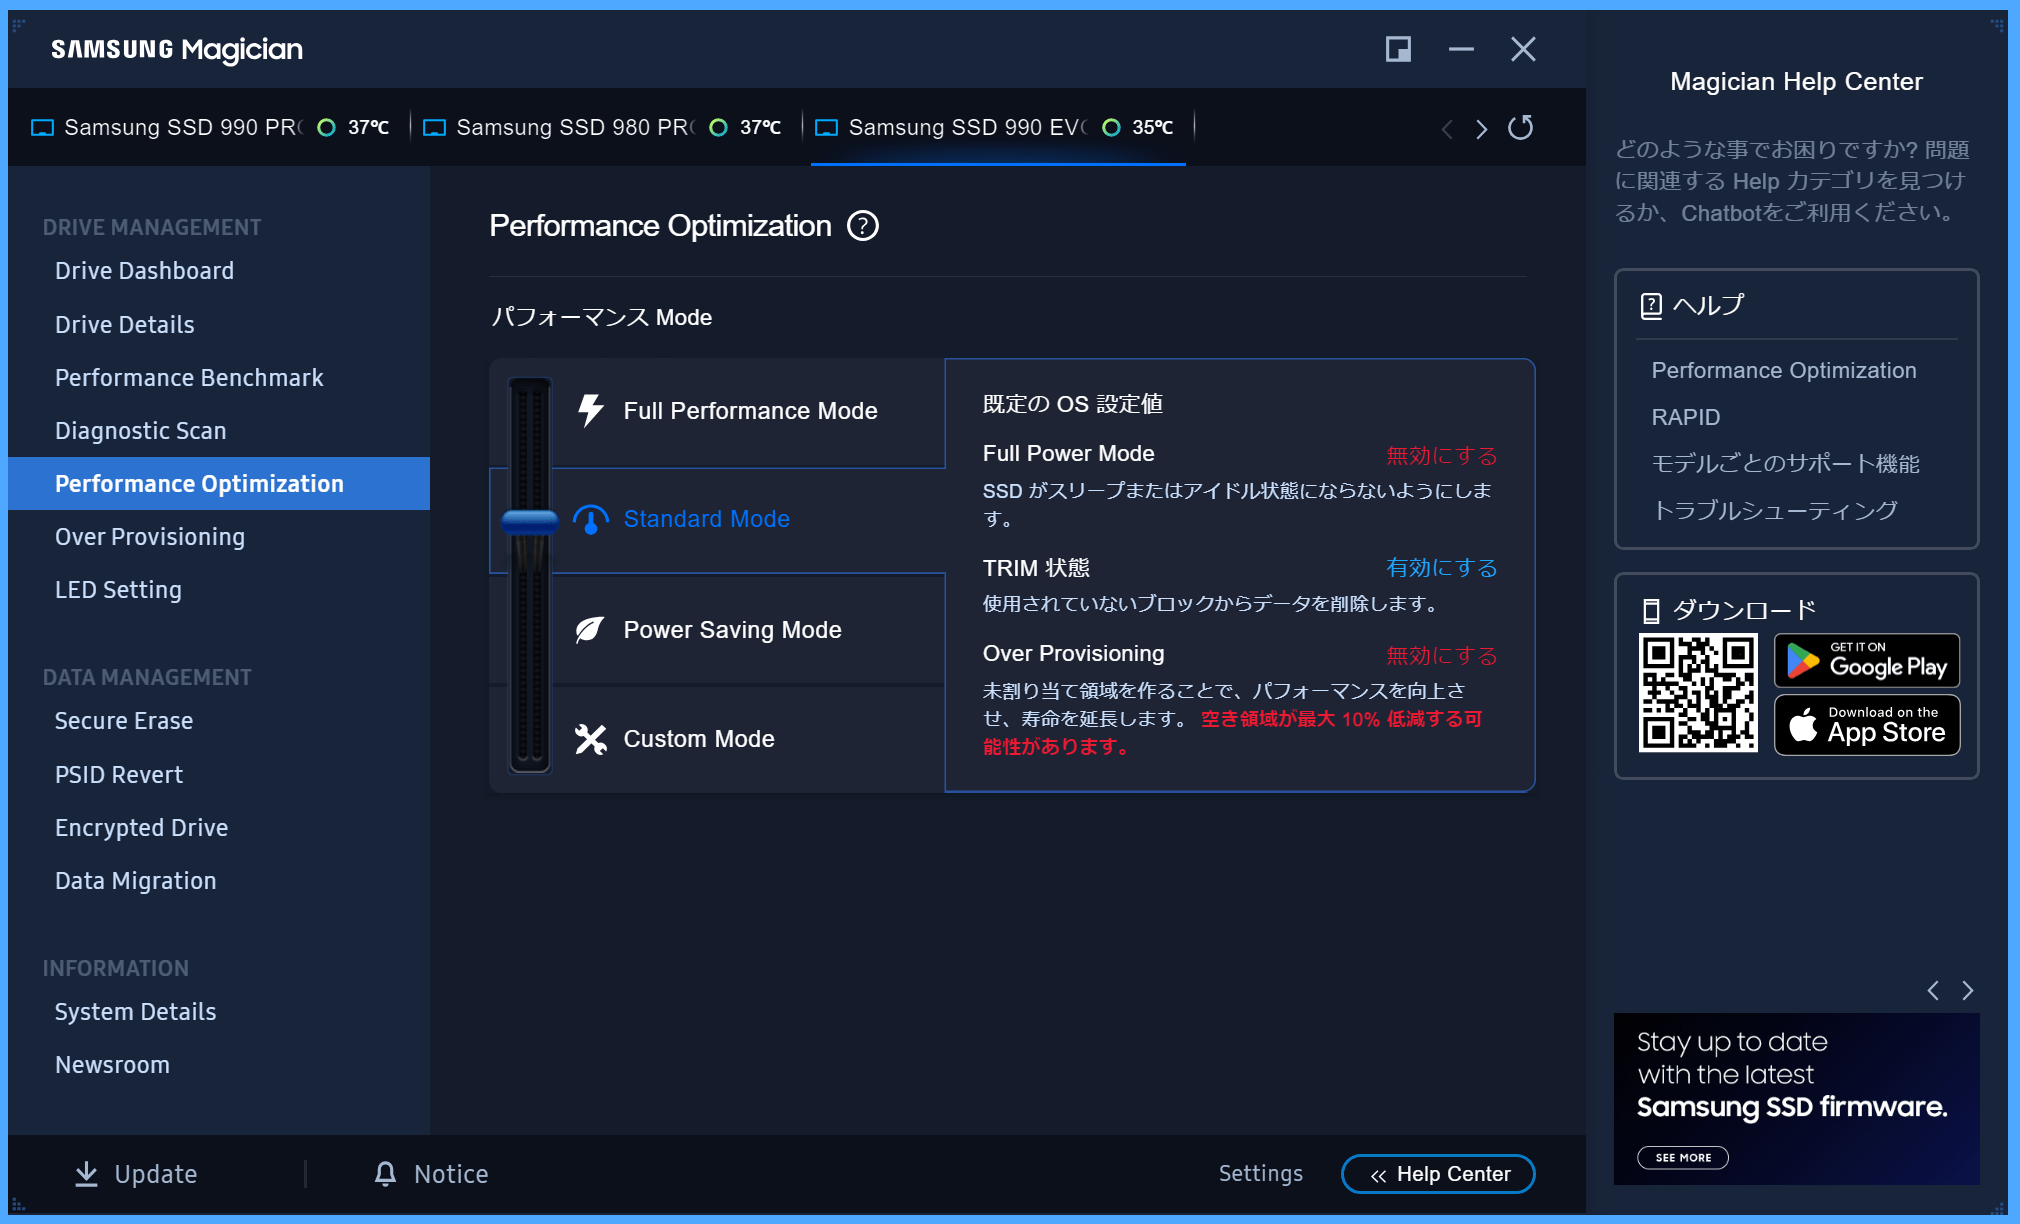
Task: Open the App Store download badge
Action: tap(1867, 725)
